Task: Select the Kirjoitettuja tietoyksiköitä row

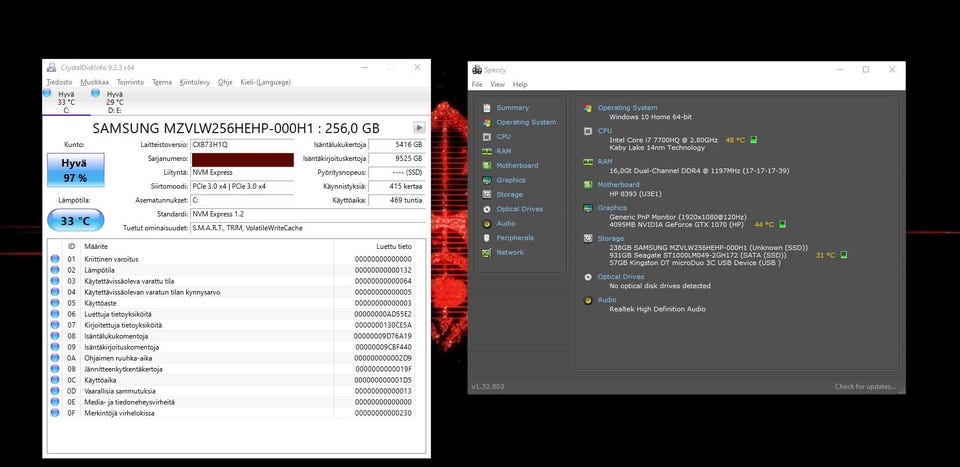Action: (x=232, y=325)
